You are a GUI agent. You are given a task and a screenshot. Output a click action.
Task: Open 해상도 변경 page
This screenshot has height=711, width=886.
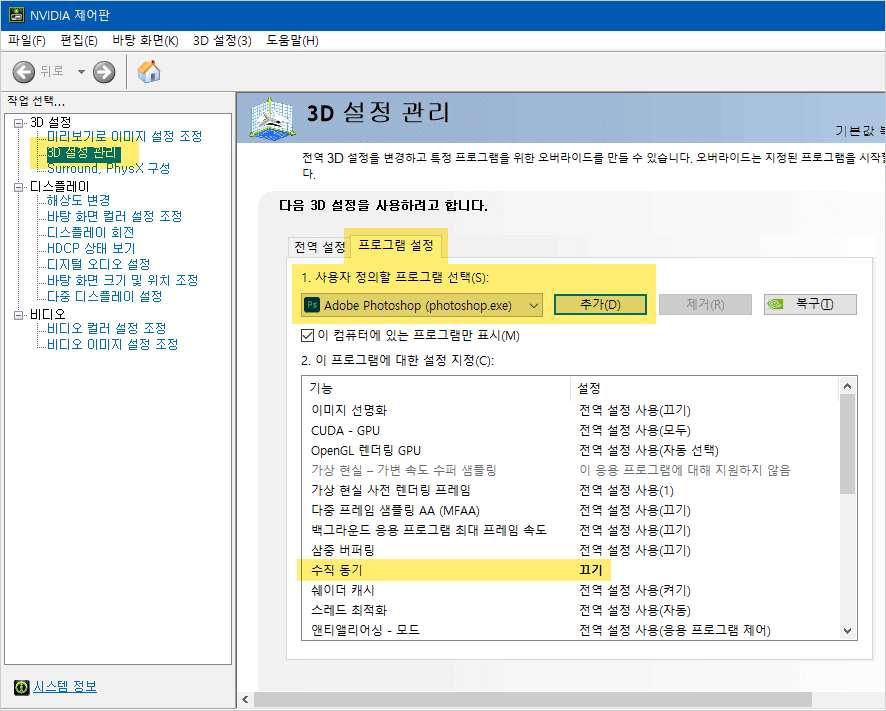(x=79, y=200)
